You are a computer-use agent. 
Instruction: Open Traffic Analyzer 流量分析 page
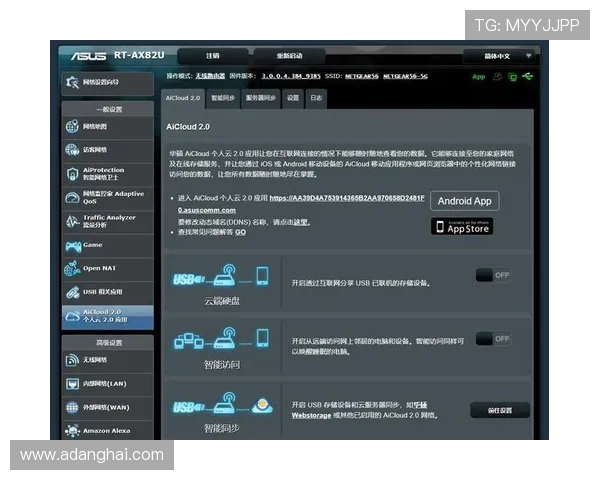tap(108, 221)
